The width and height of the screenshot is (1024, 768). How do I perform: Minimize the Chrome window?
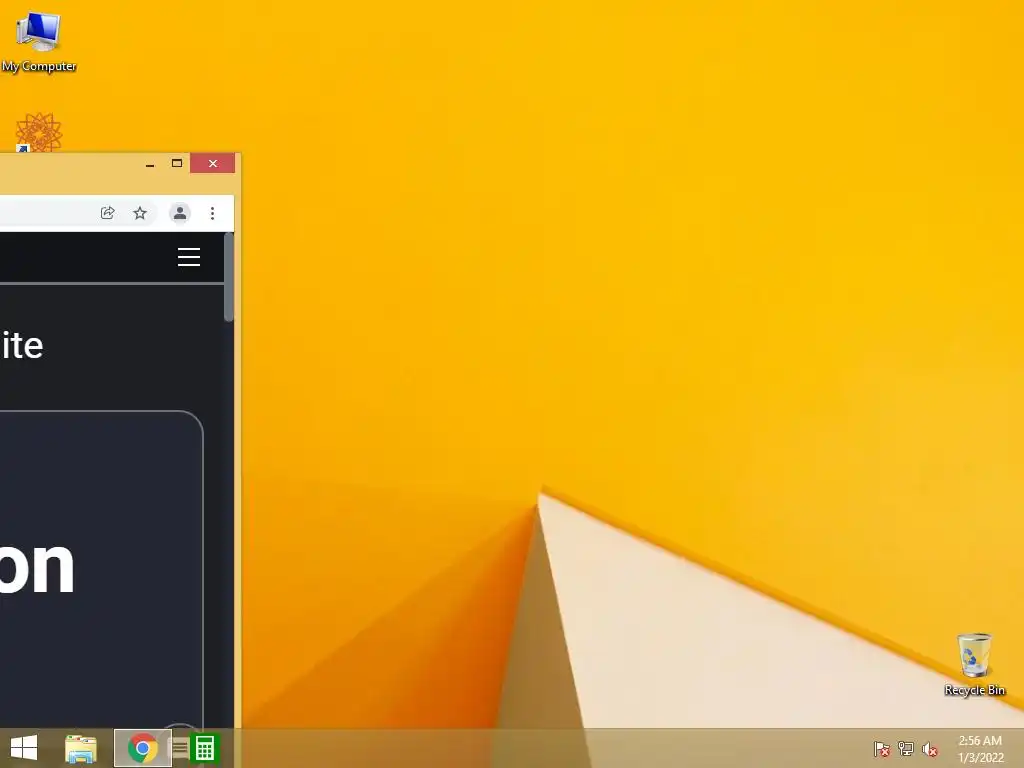pos(150,164)
